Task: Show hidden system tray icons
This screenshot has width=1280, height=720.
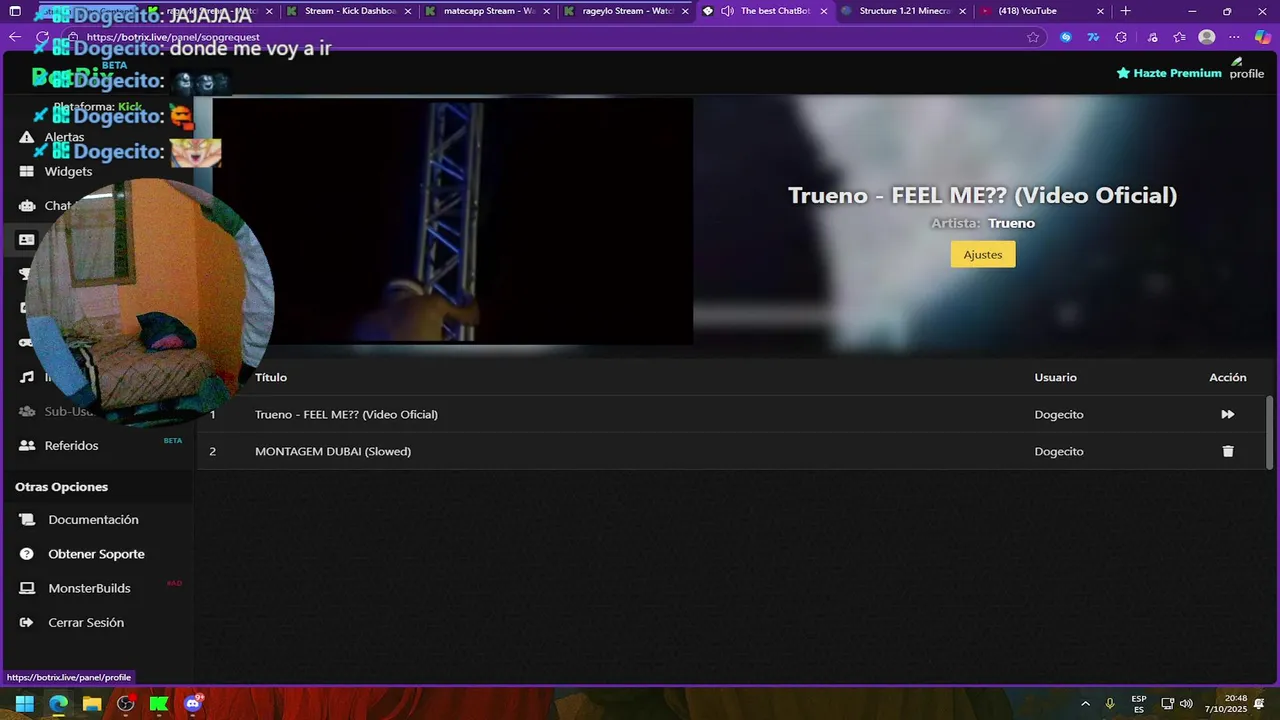Action: 1085,704
